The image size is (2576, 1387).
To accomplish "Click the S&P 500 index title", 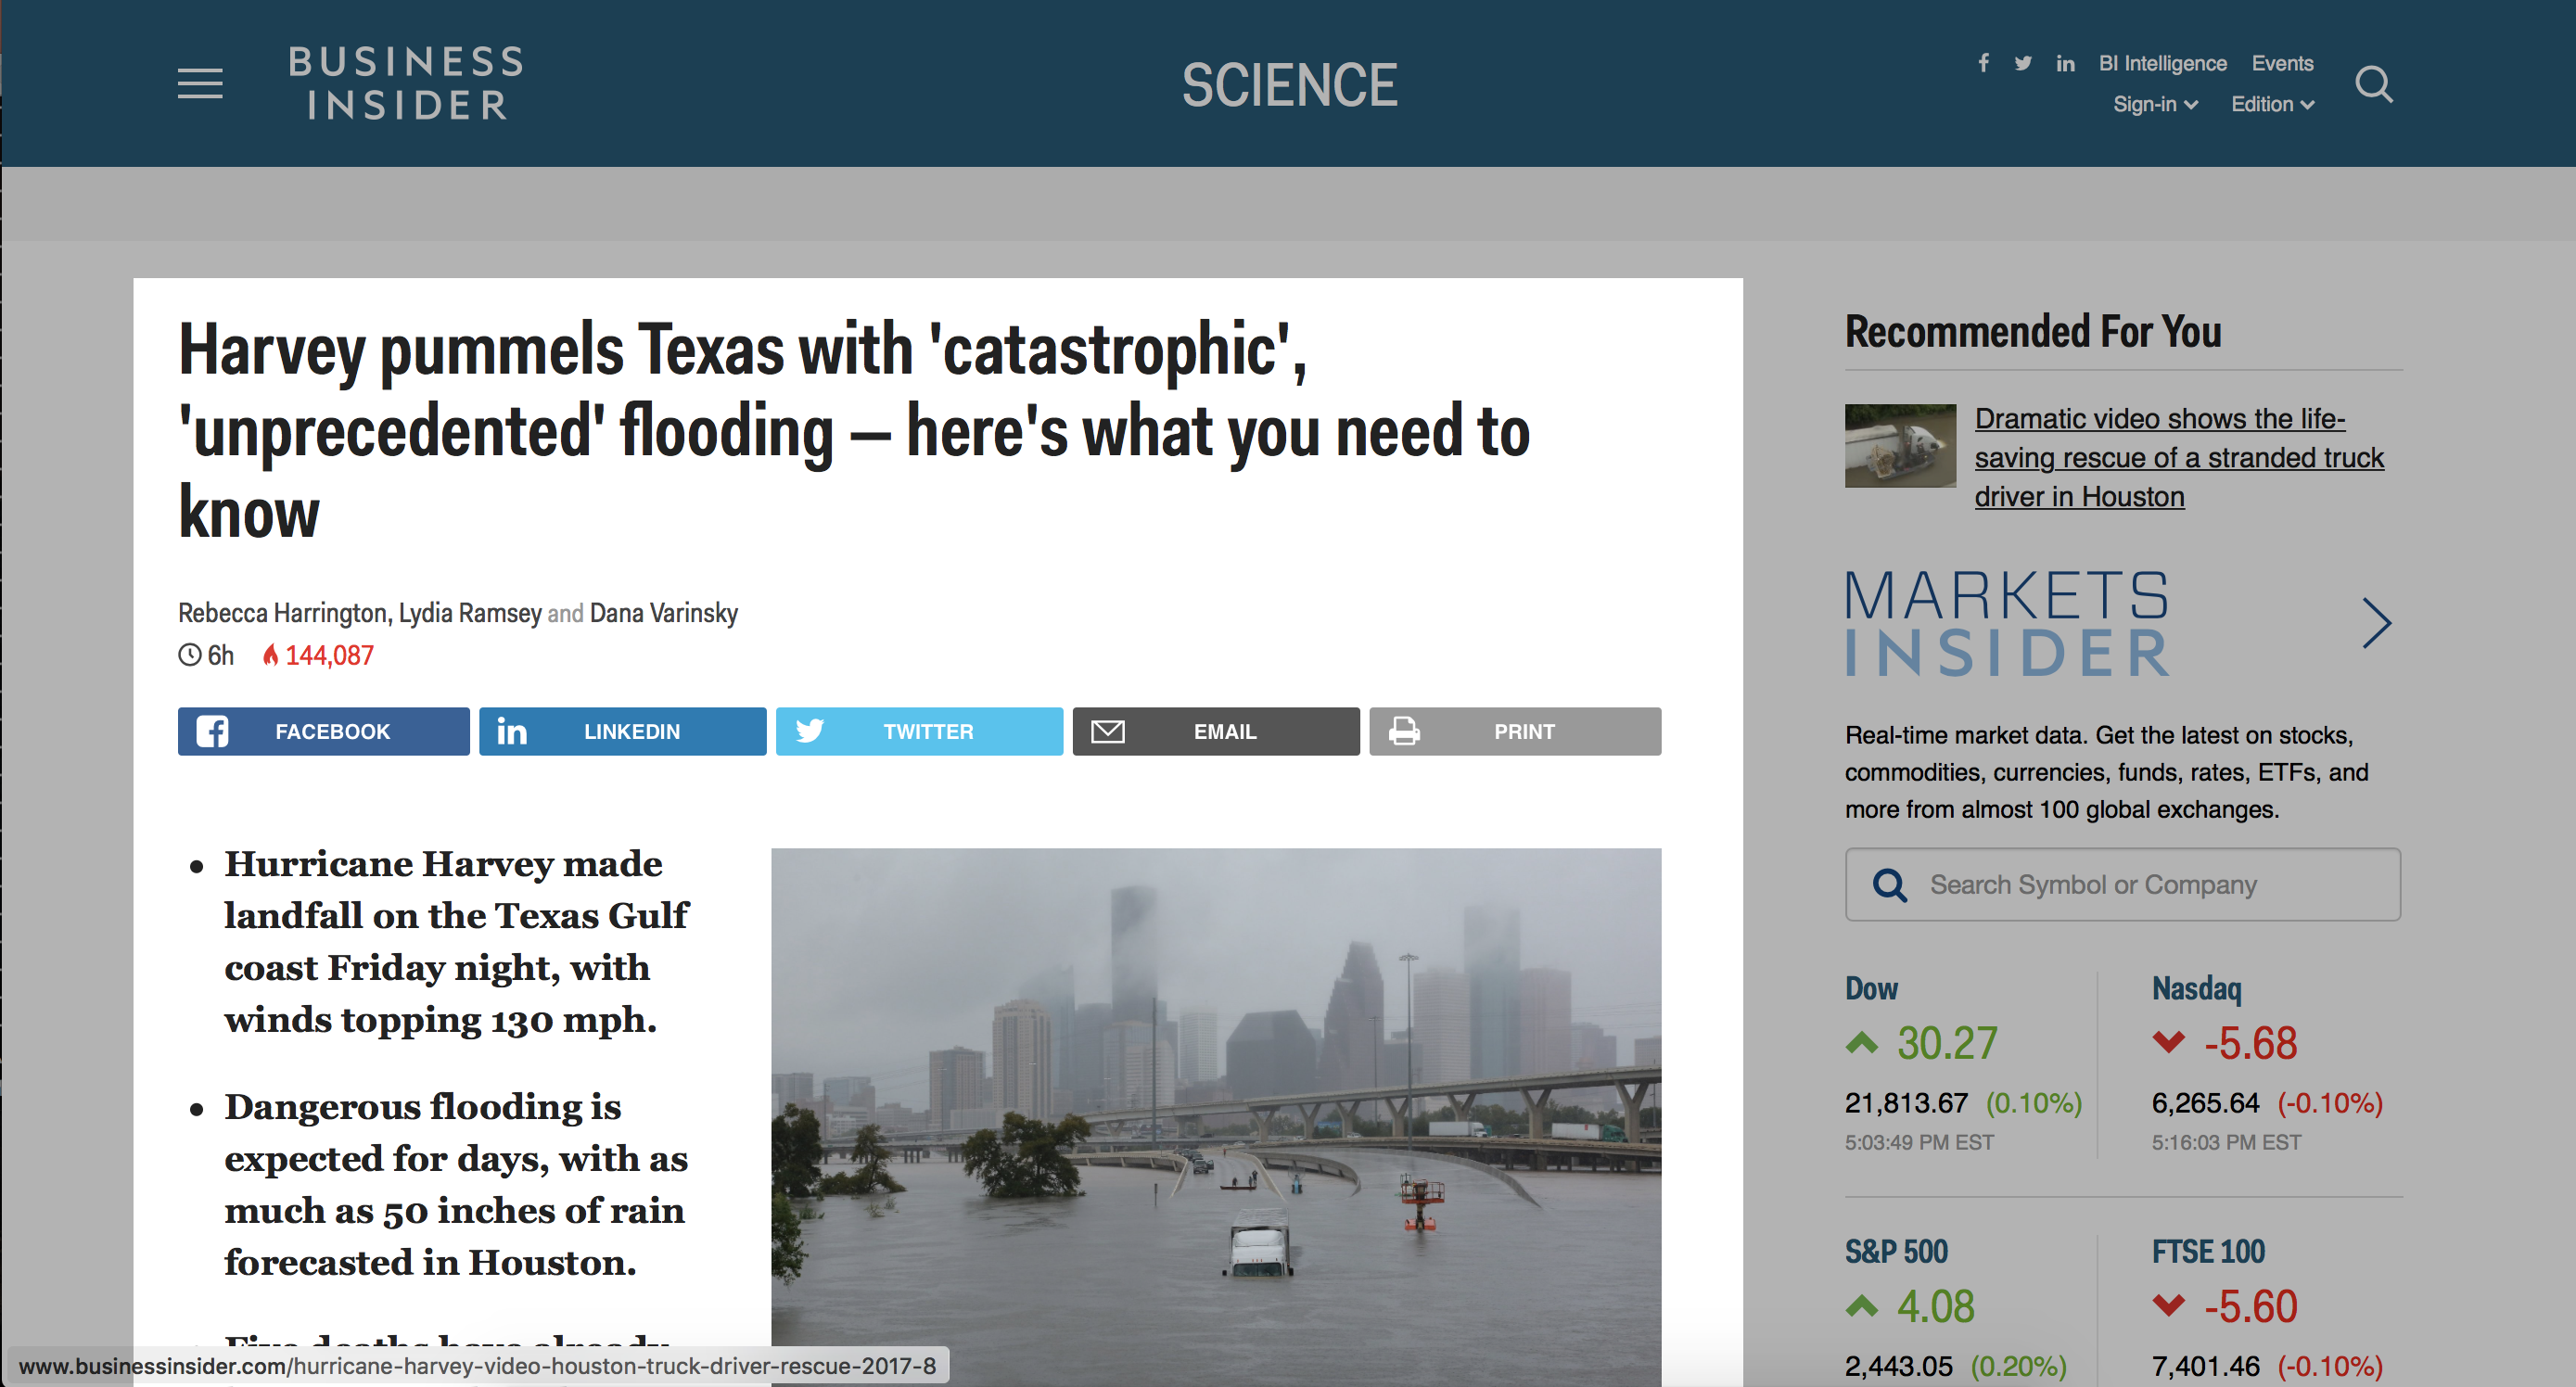I will (1896, 1251).
